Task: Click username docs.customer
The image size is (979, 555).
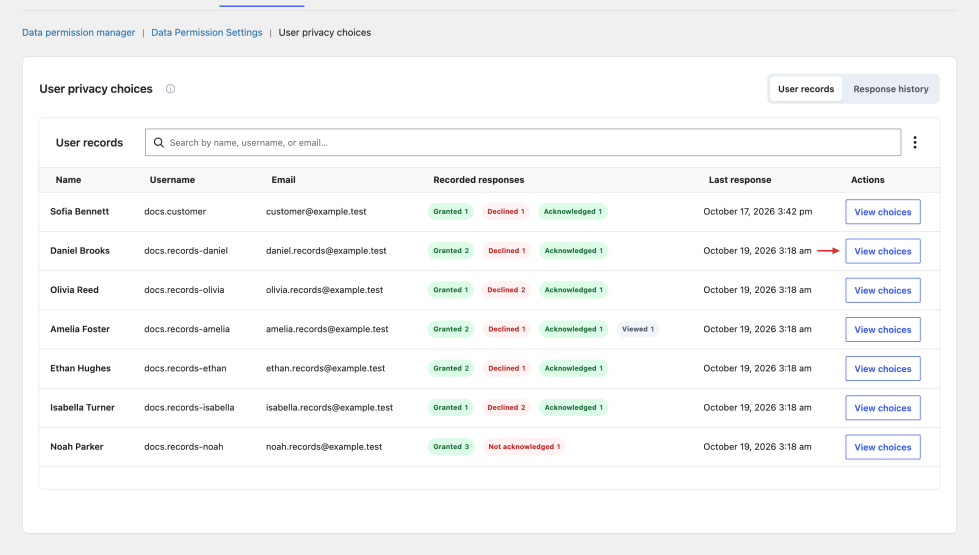Action: tap(175, 212)
